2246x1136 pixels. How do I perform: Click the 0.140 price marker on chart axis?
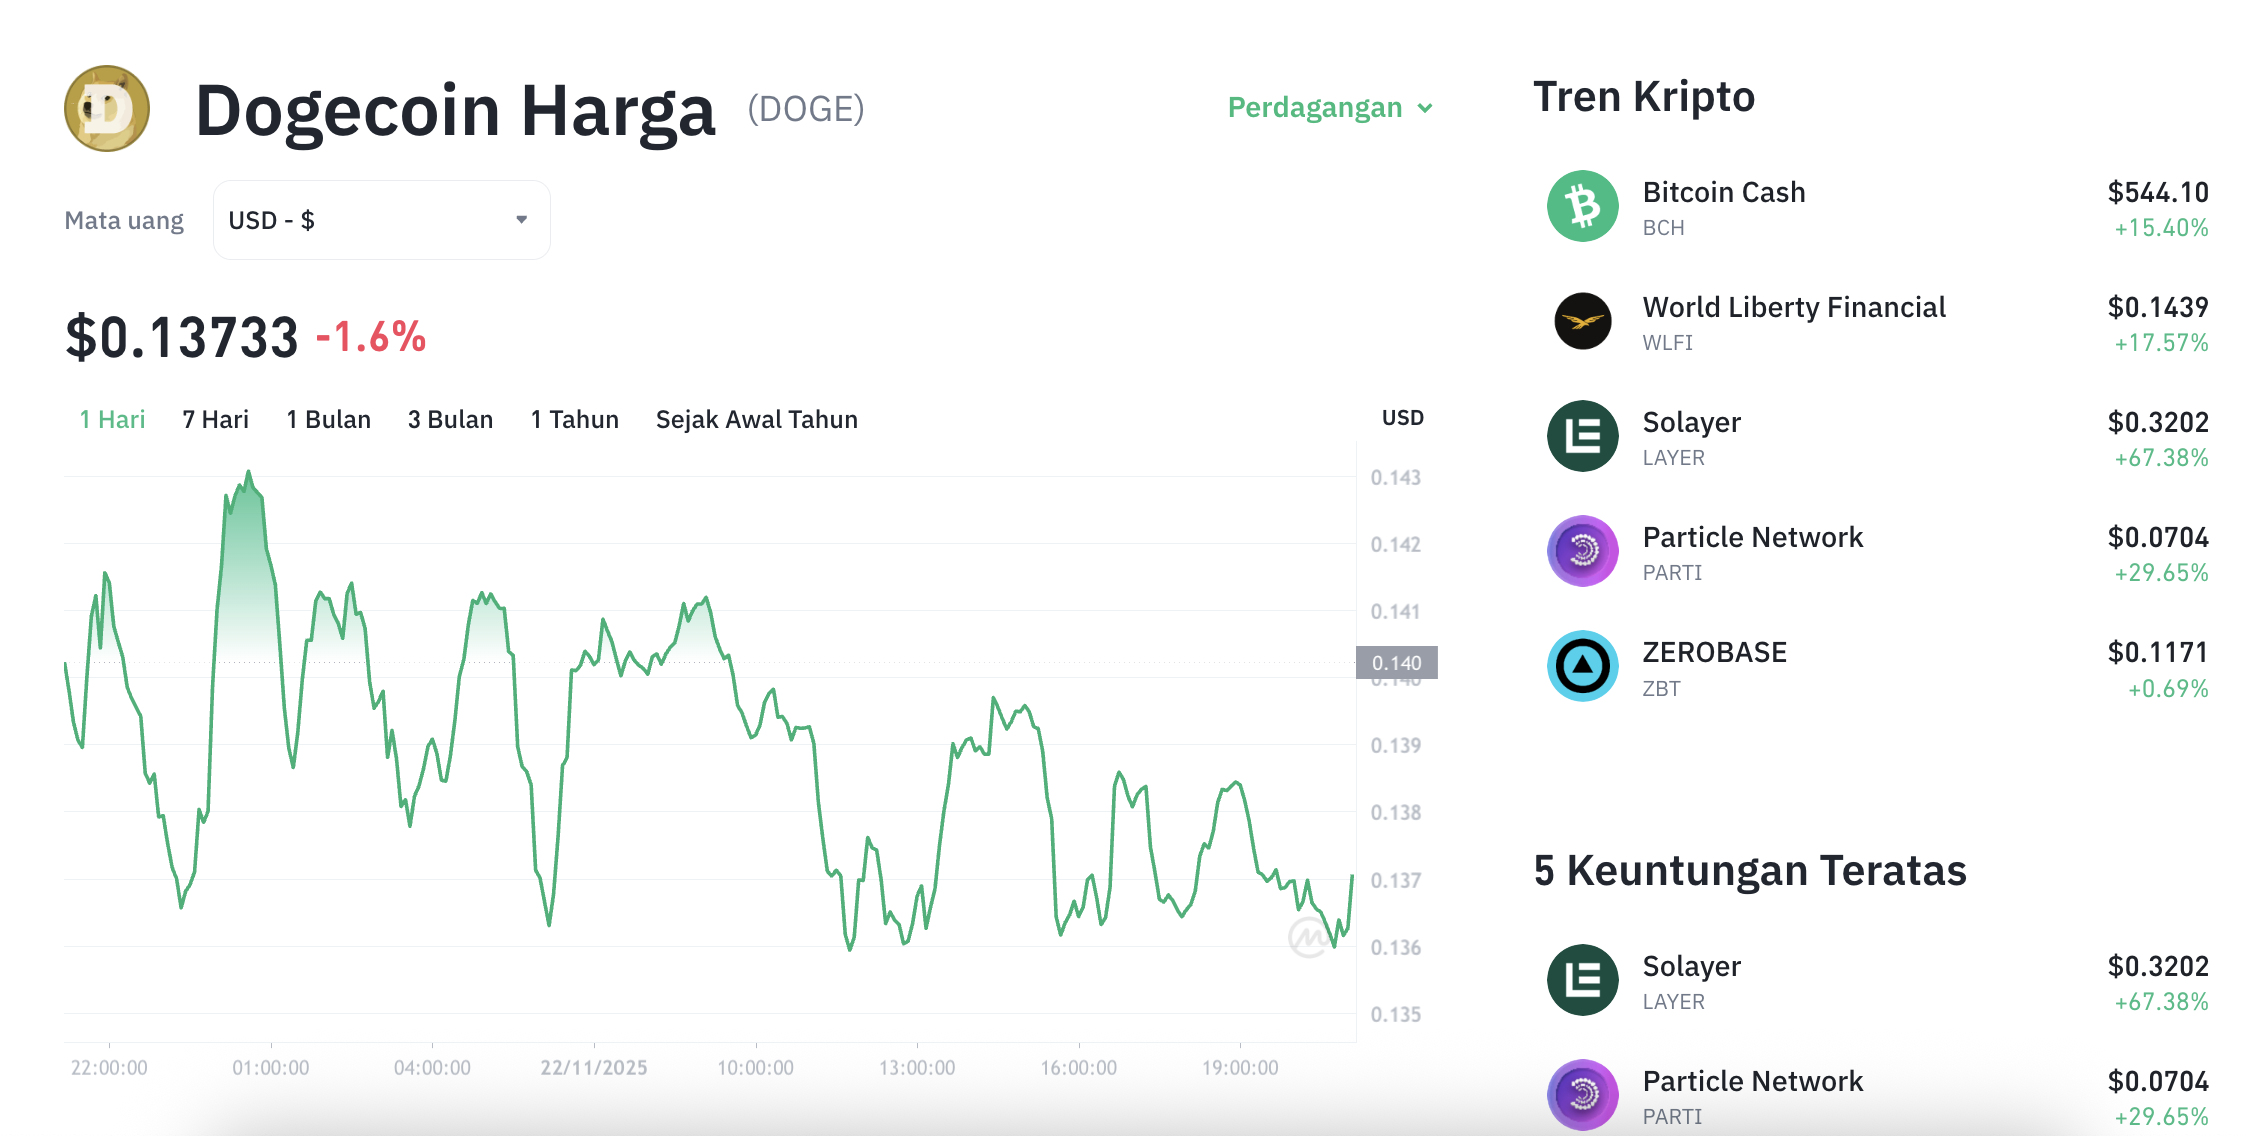tap(1397, 661)
